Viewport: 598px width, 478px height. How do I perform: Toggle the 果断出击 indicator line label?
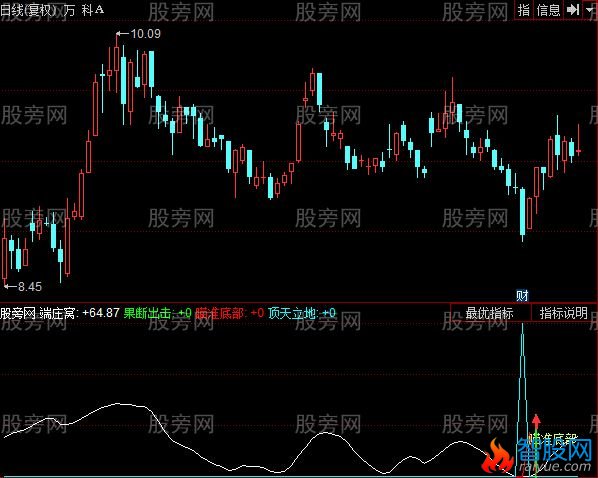tap(157, 313)
